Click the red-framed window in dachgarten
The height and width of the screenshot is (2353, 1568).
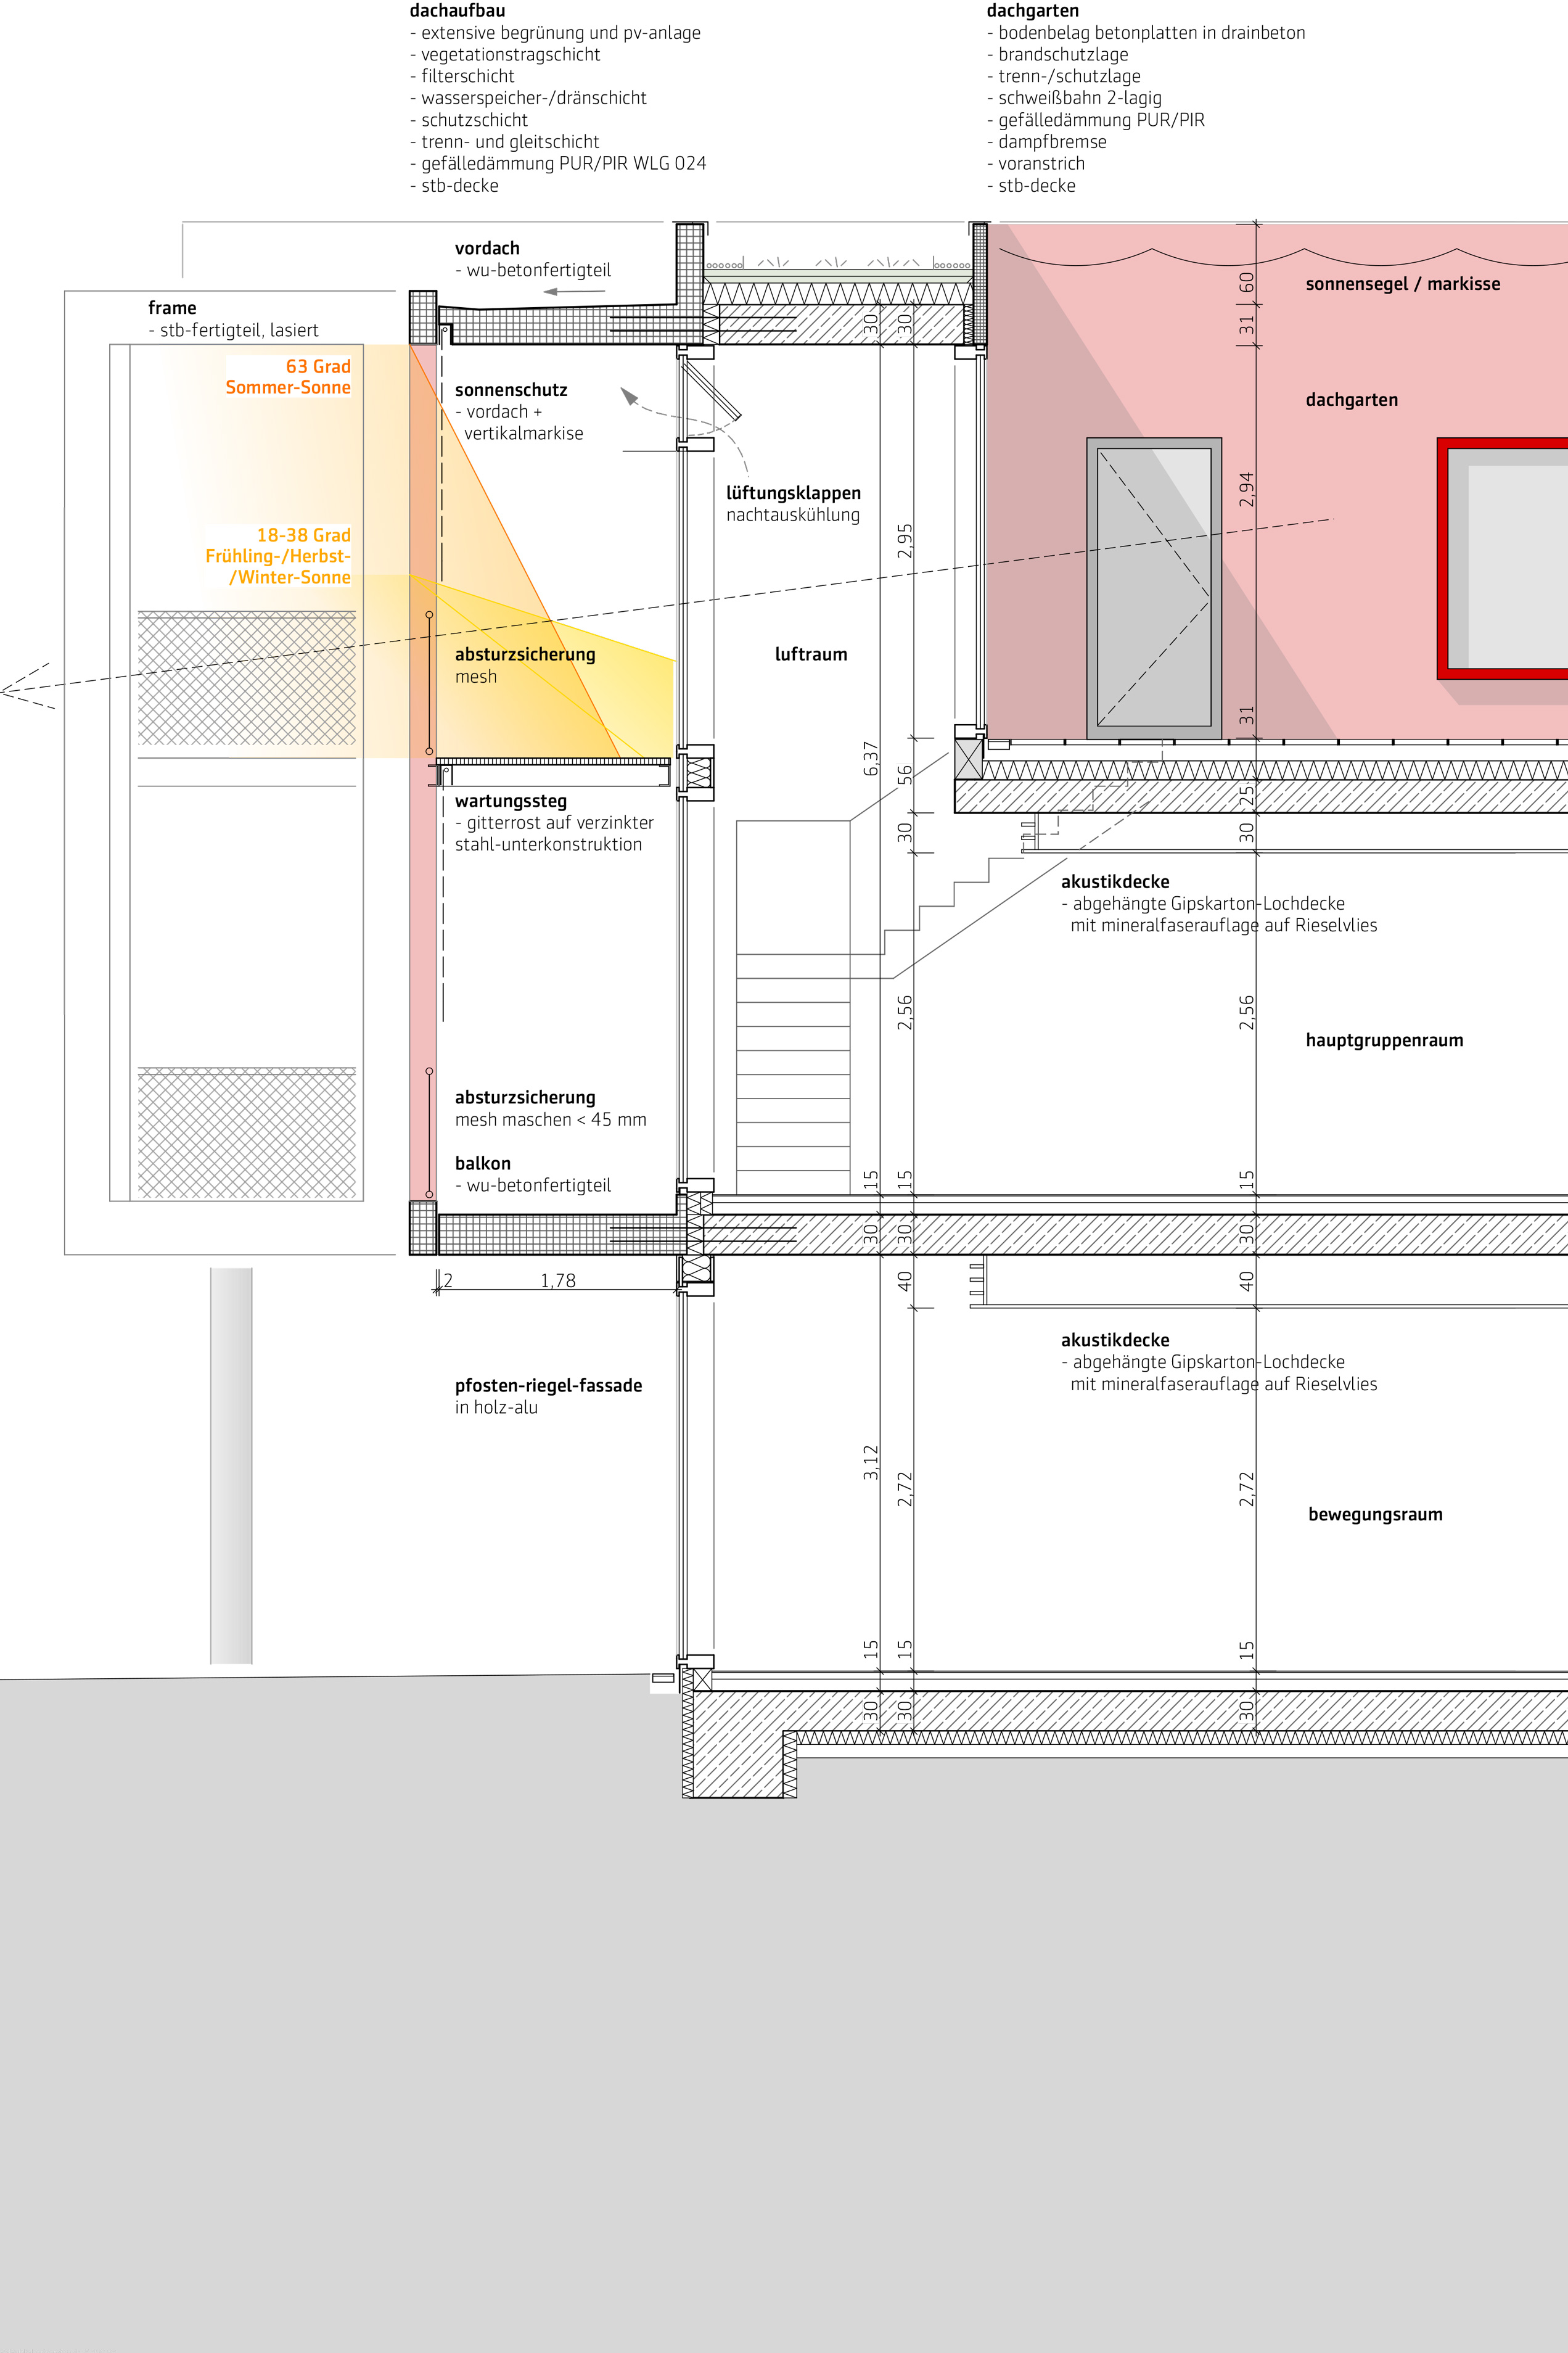[1503, 558]
